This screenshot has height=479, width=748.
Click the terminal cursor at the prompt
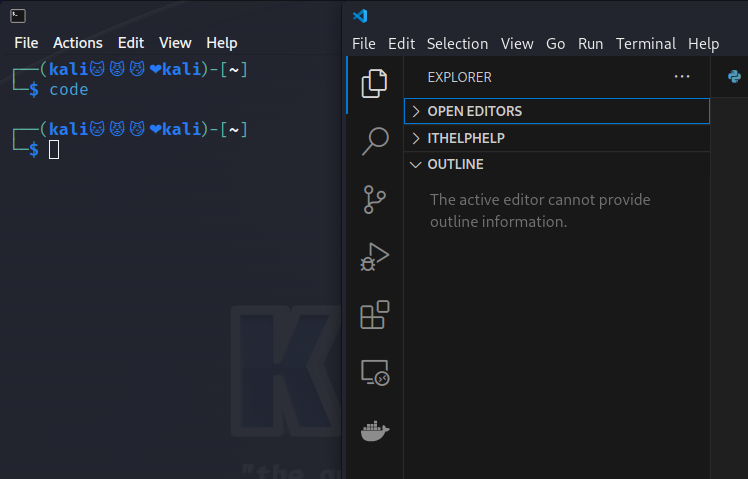point(54,150)
